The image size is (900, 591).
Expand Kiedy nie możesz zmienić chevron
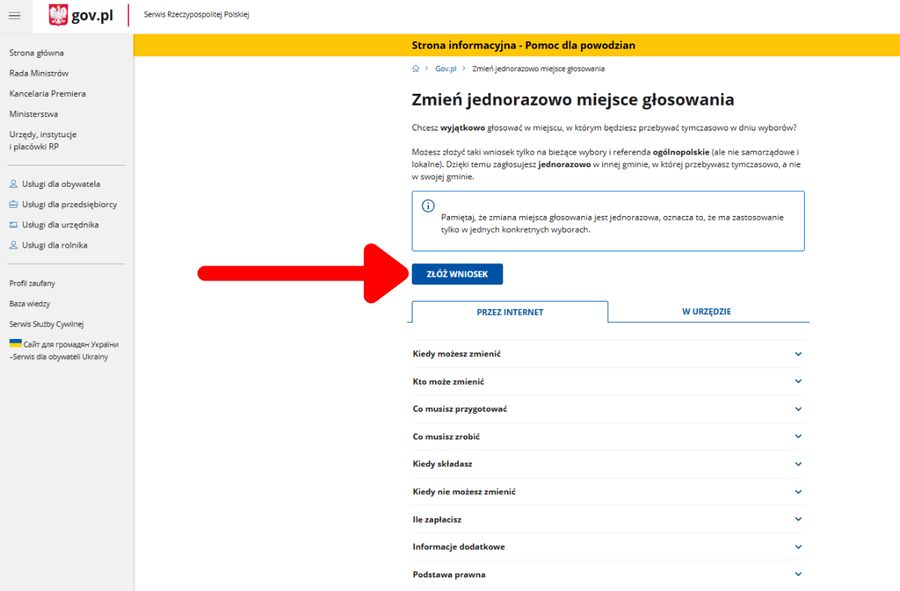798,492
